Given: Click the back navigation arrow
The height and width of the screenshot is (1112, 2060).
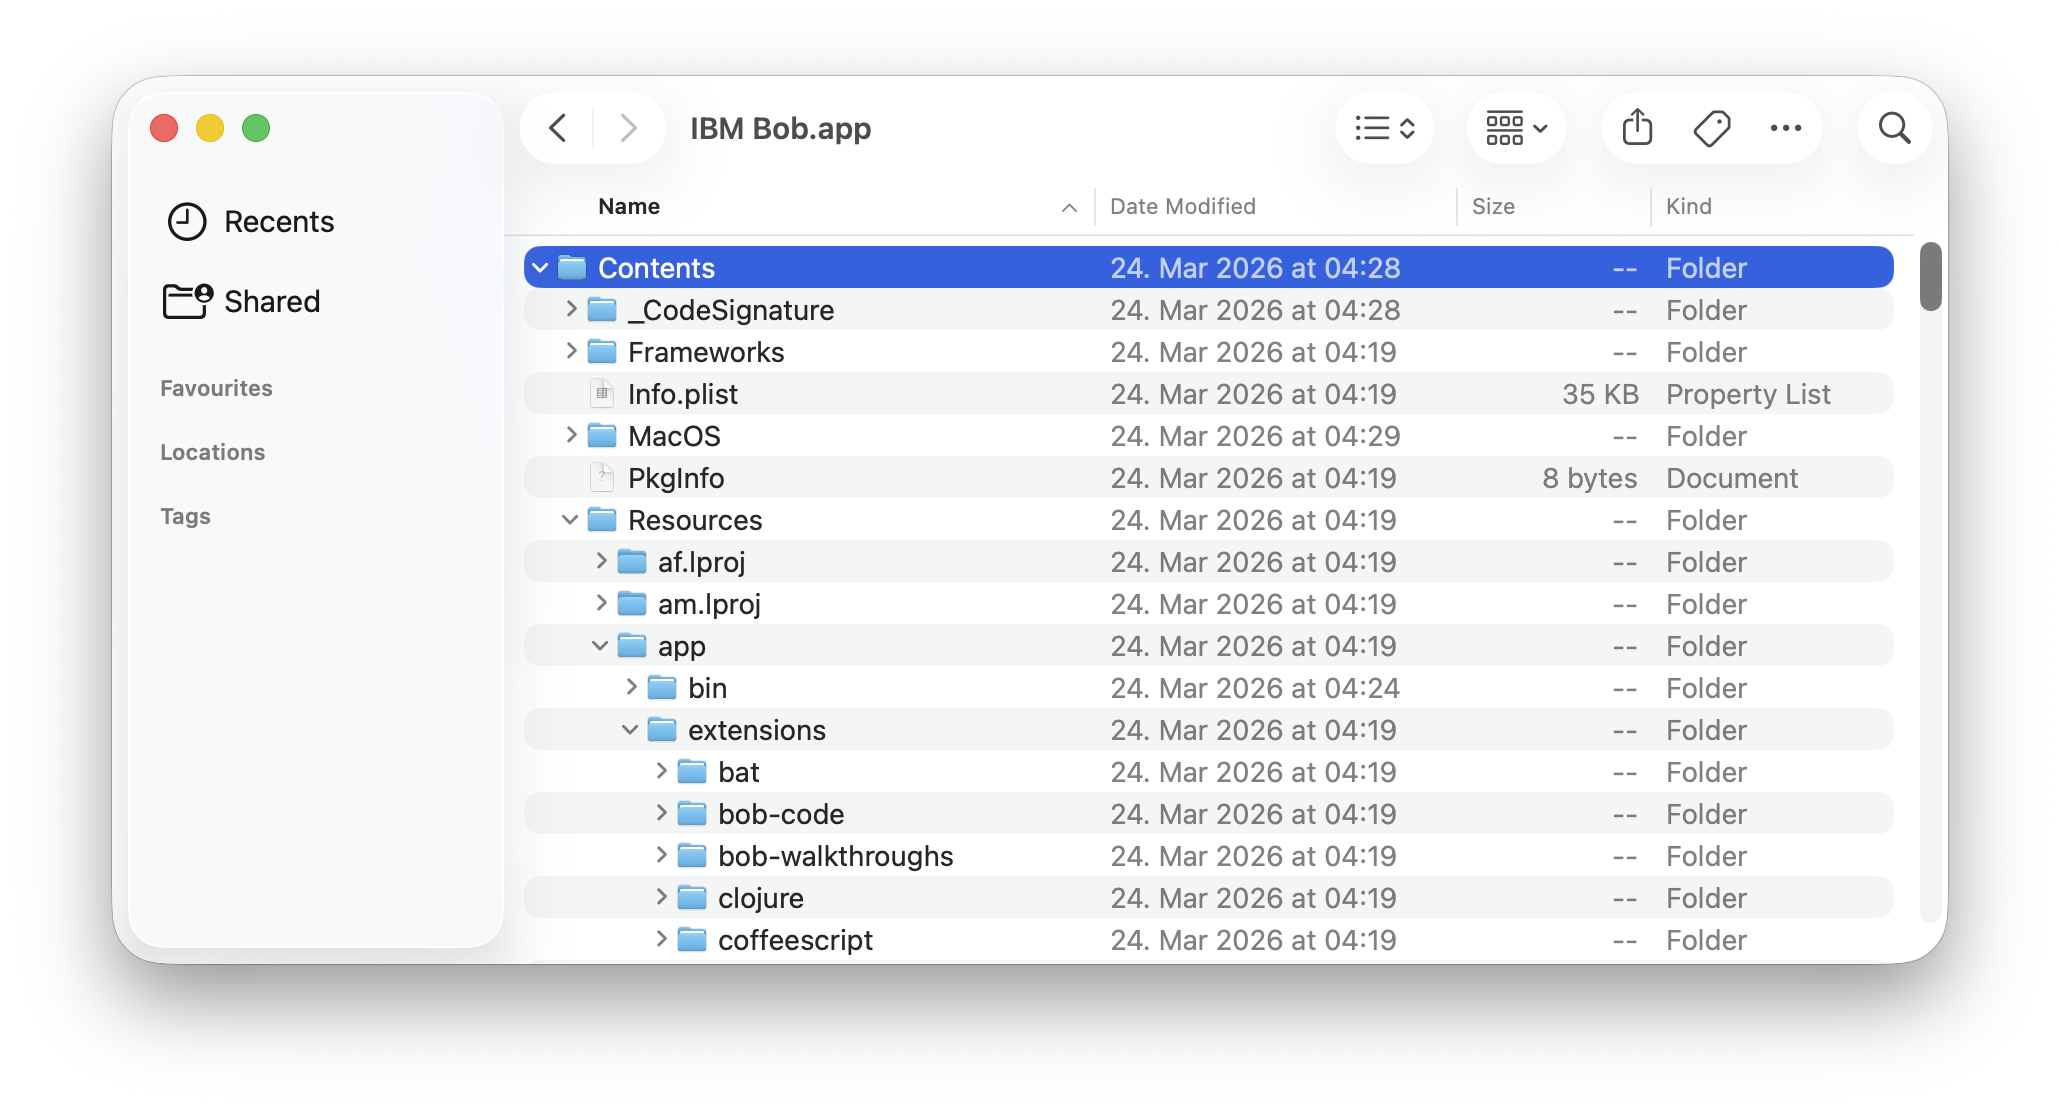Looking at the screenshot, I should pos(557,128).
